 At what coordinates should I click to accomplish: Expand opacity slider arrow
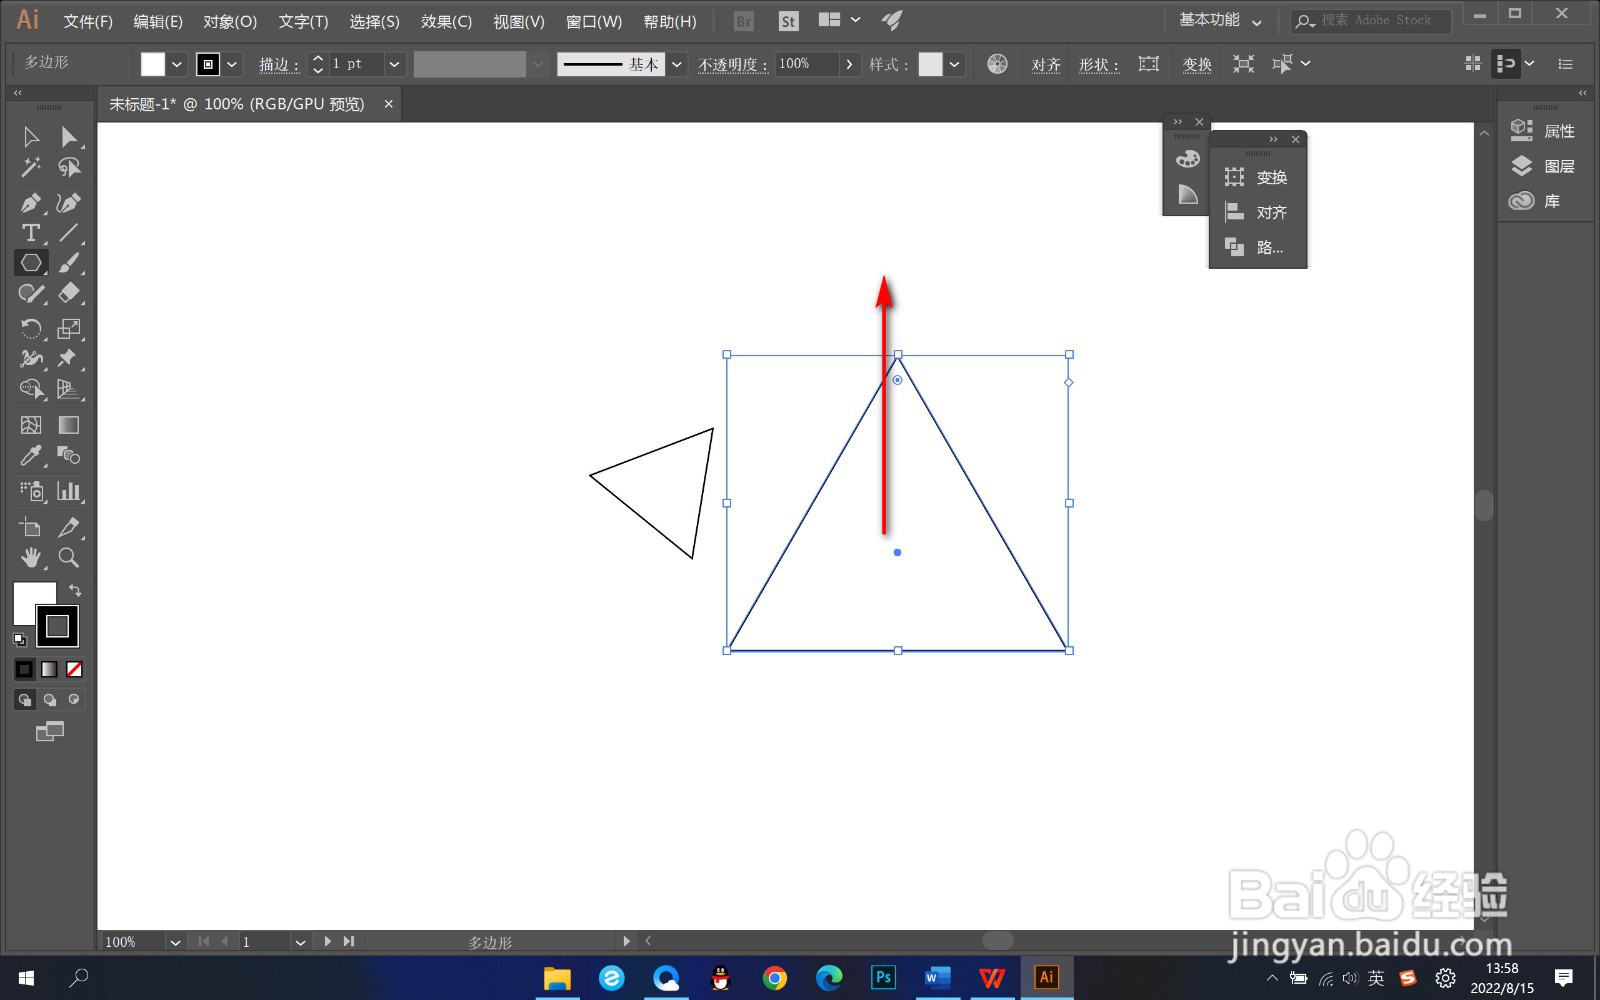click(x=849, y=64)
